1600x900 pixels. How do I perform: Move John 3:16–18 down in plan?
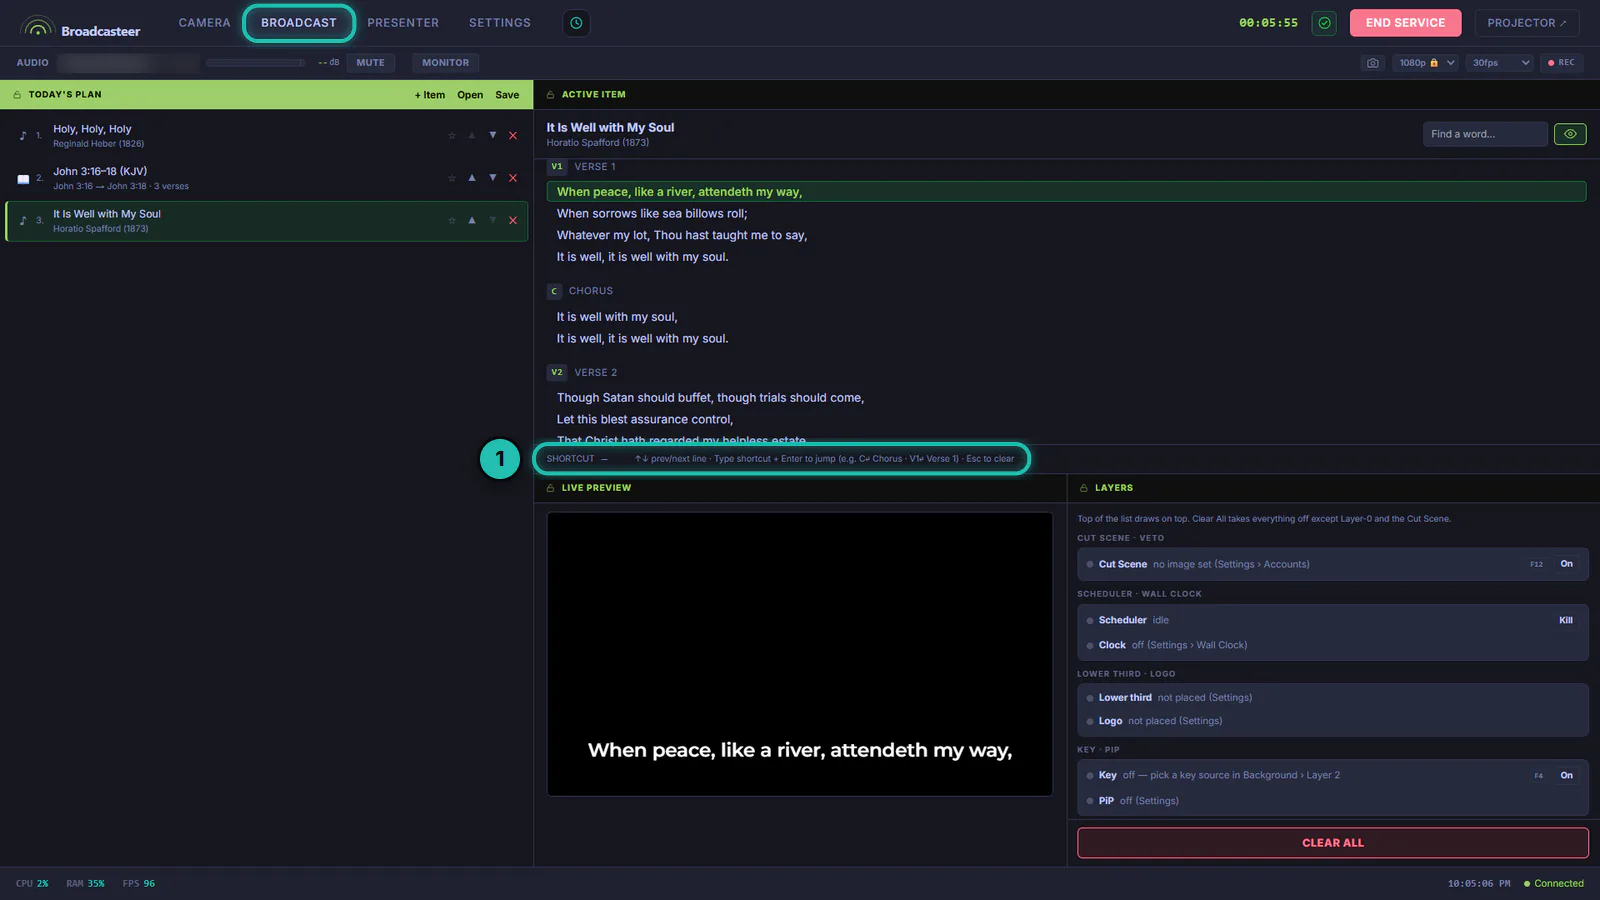click(x=493, y=178)
